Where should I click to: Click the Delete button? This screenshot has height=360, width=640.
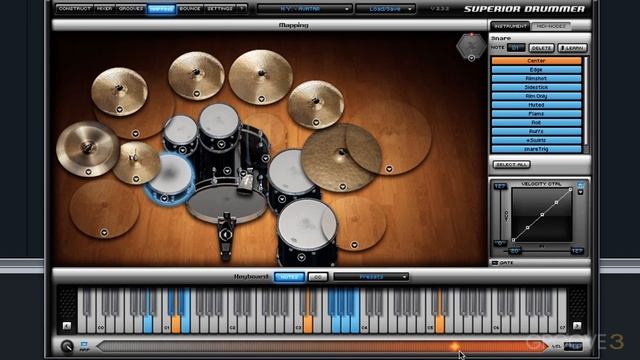pyautogui.click(x=542, y=48)
